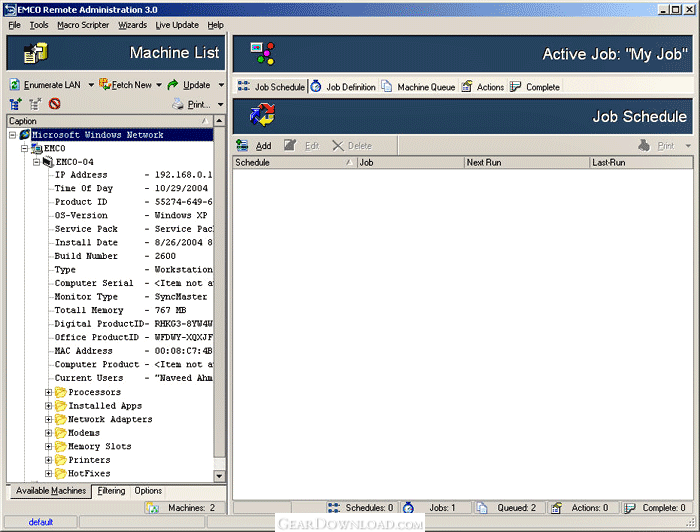Open the Macro Scripter menu
The width and height of the screenshot is (700, 532).
click(83, 25)
